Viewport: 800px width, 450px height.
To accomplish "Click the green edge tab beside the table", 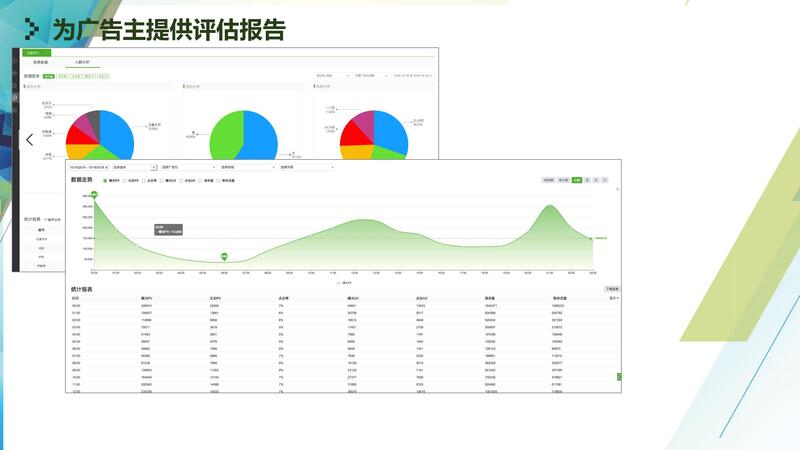I will pos(619,376).
